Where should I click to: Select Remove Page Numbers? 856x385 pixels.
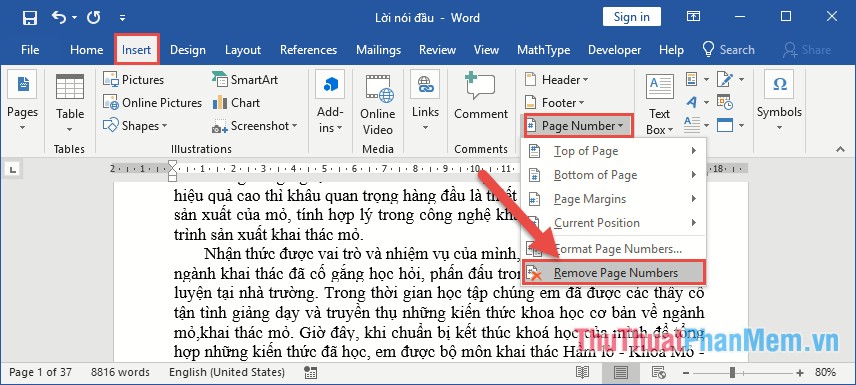tap(614, 273)
